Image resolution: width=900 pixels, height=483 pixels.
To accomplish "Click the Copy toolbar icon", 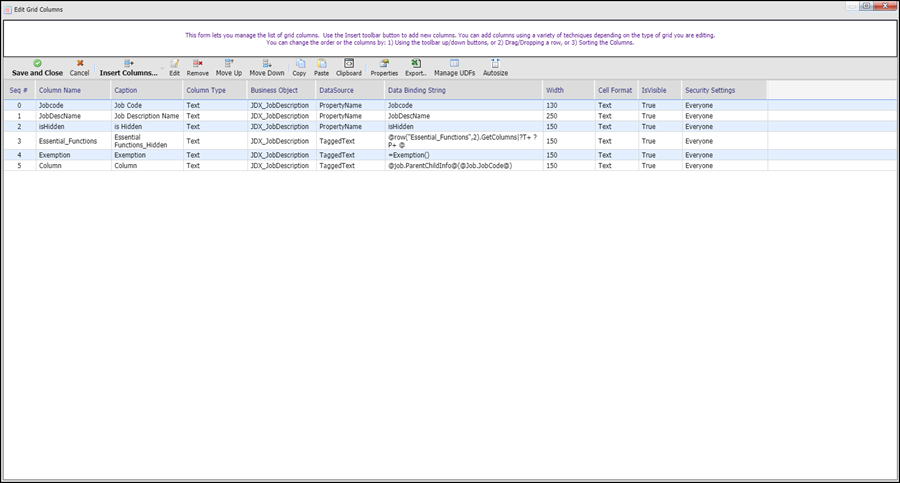I will coord(299,68).
